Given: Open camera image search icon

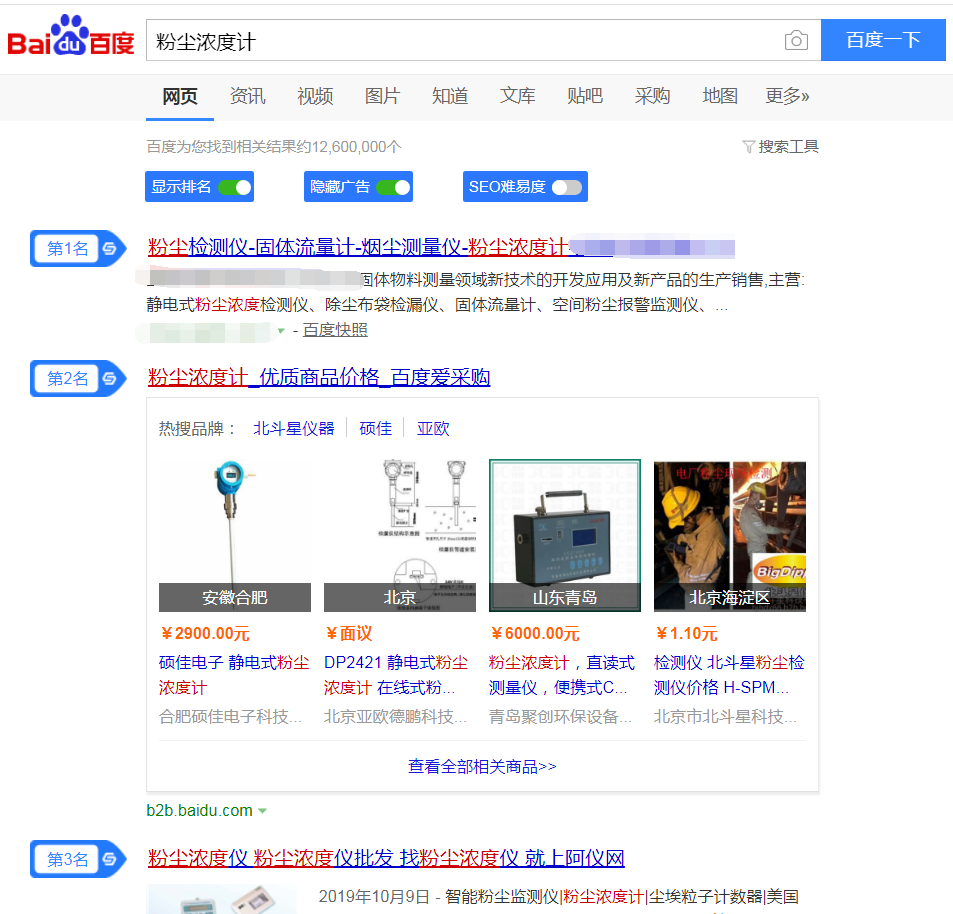Looking at the screenshot, I should pos(796,40).
